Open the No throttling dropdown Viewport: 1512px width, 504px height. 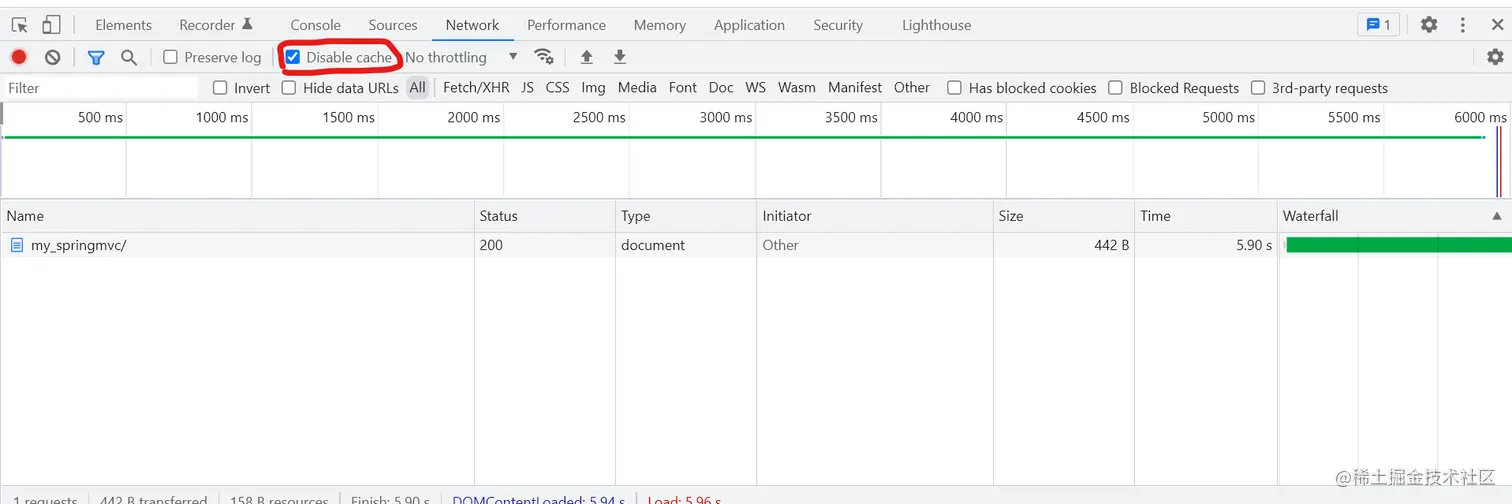462,57
